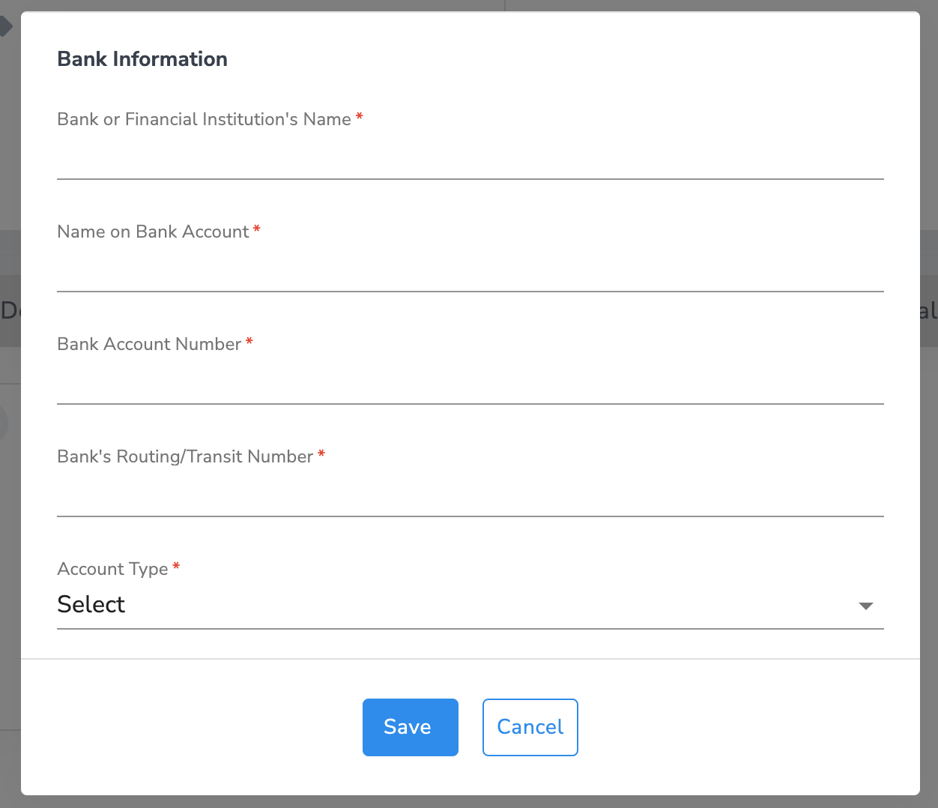Click the Bank Information heading
This screenshot has width=938, height=808.
point(142,59)
